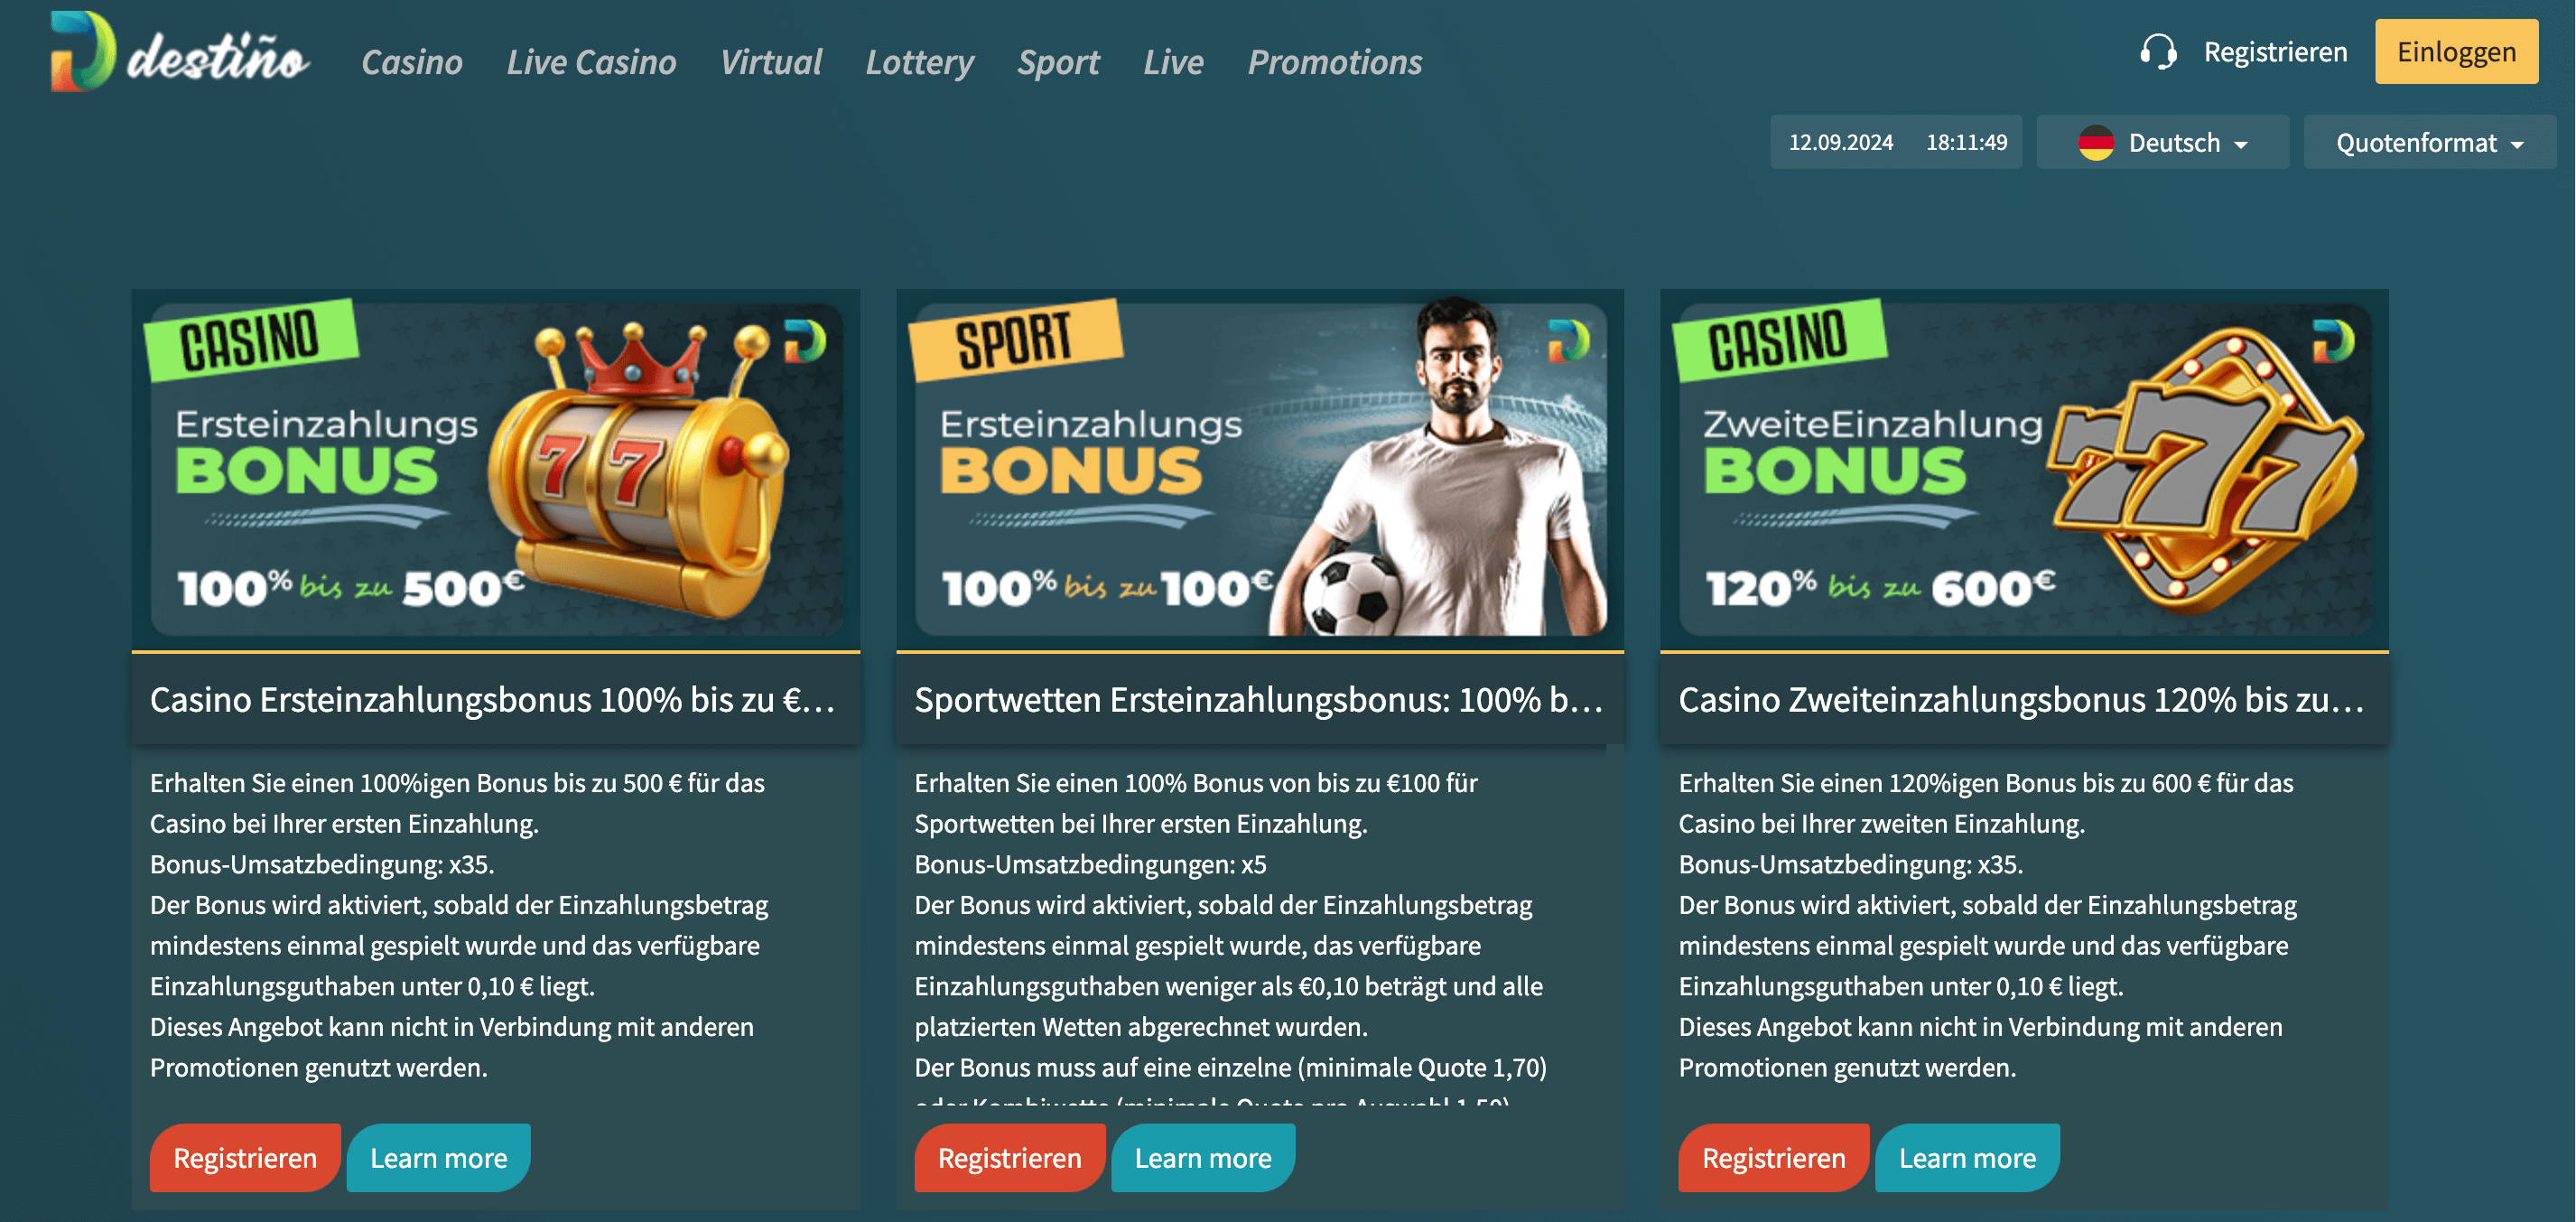2576x1222 pixels.
Task: Click the destiño logo icon
Action: pos(83,51)
